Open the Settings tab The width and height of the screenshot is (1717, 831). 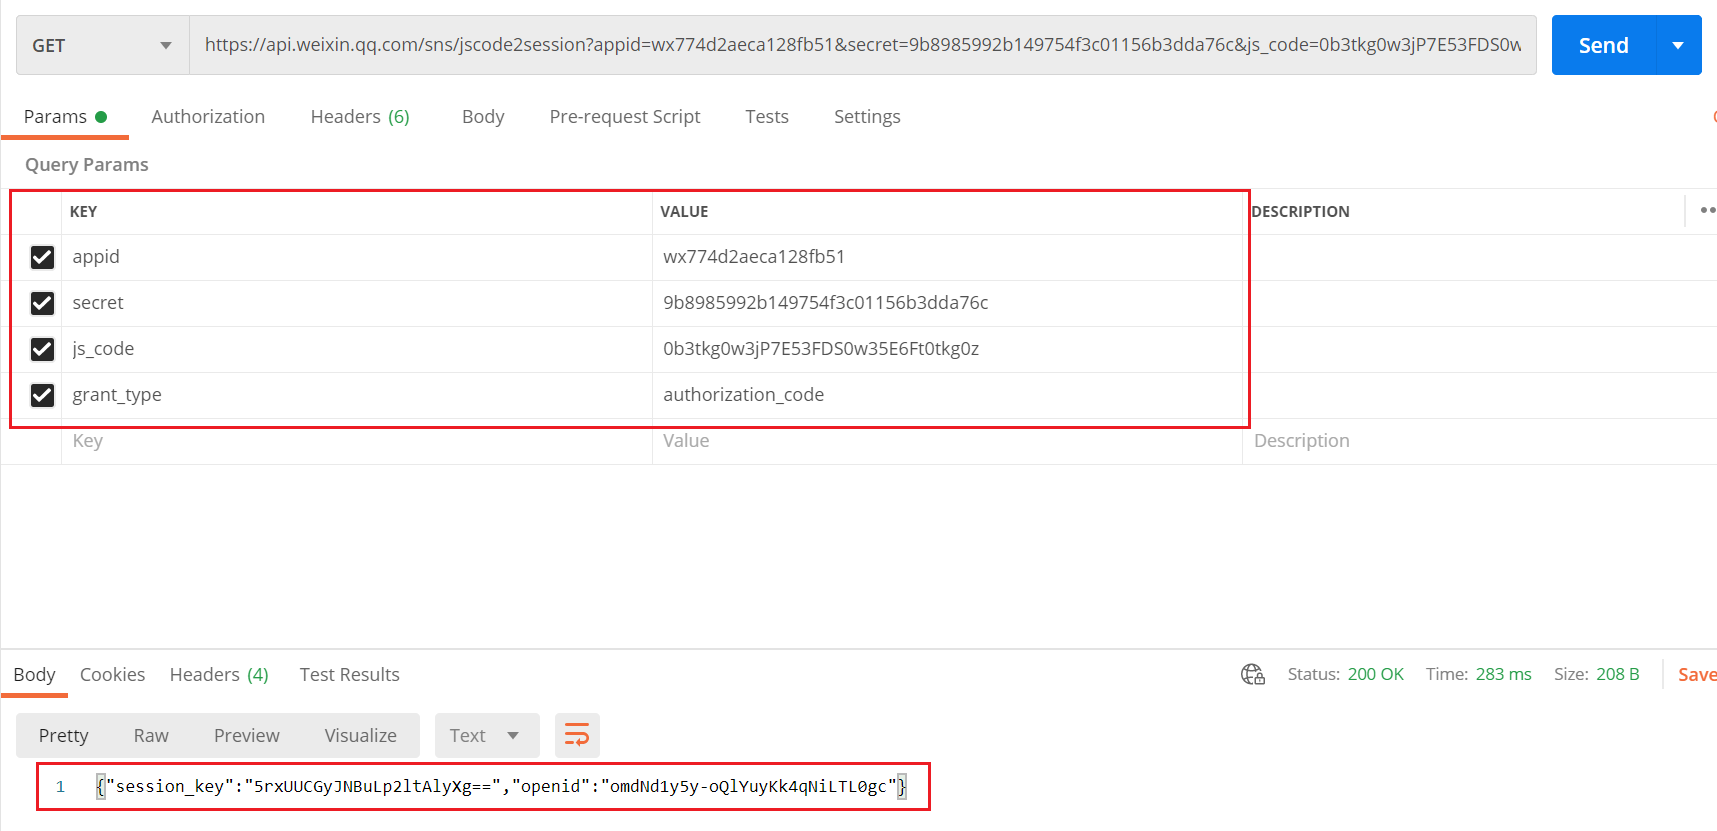[x=867, y=117]
